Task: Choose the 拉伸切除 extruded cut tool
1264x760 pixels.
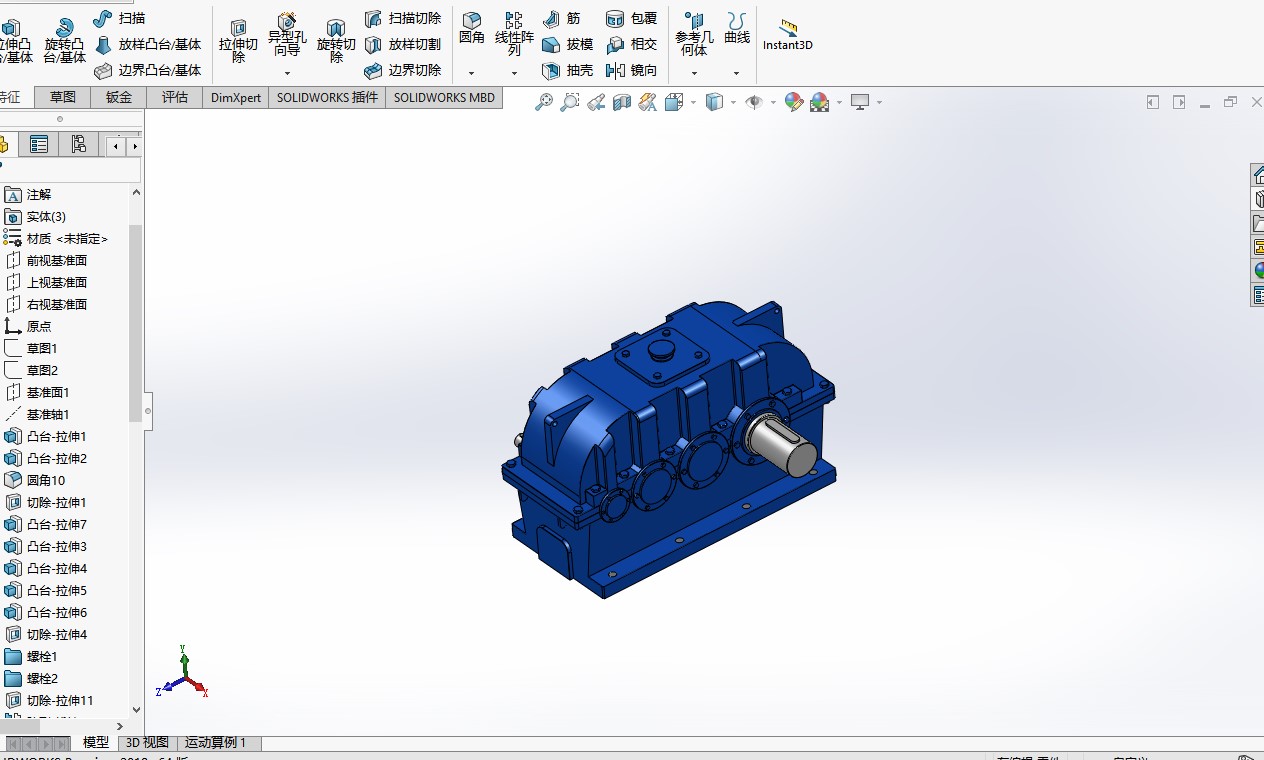Action: click(x=238, y=40)
